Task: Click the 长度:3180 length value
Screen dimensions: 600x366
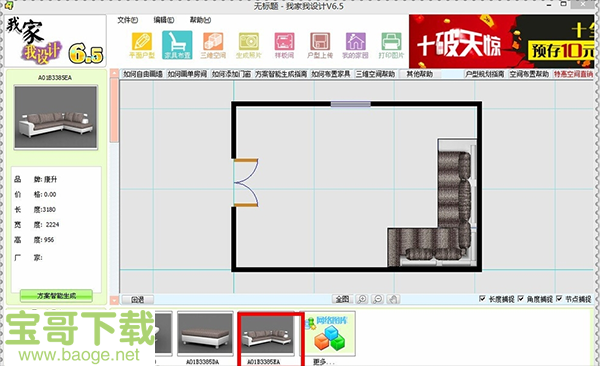Action: [35, 209]
